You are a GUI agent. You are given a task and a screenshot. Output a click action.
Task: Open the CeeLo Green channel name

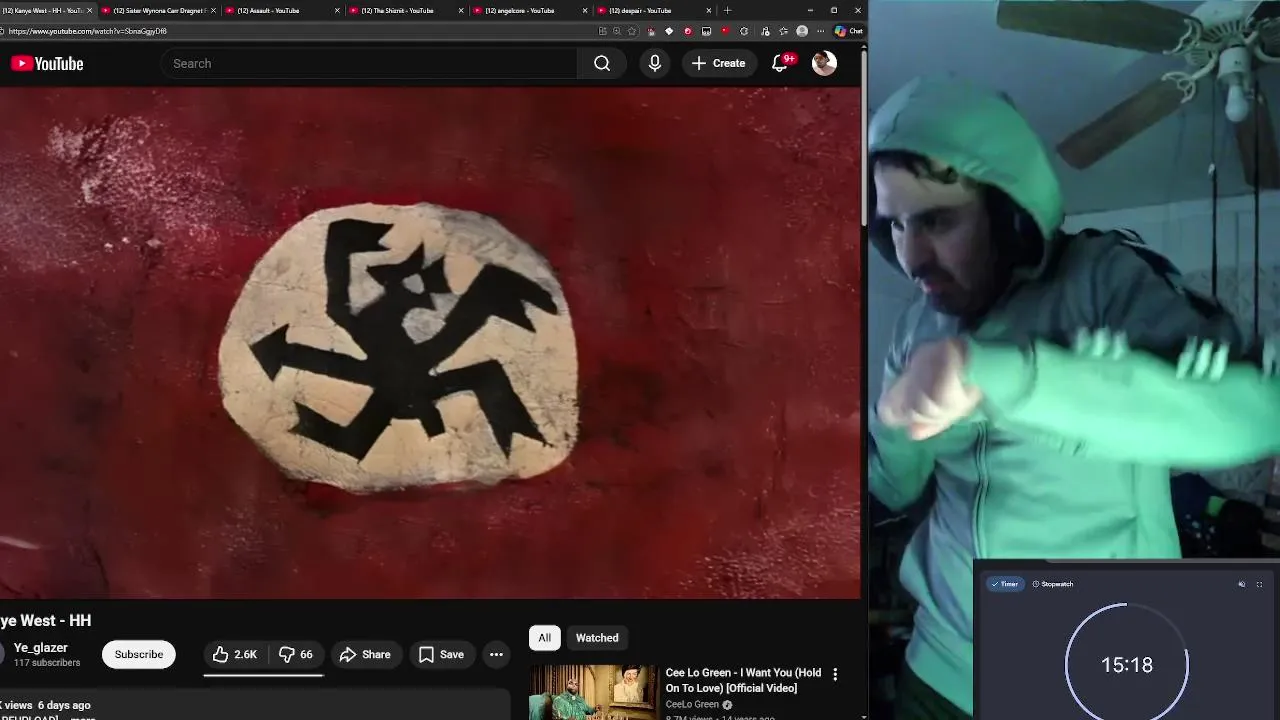pos(692,704)
